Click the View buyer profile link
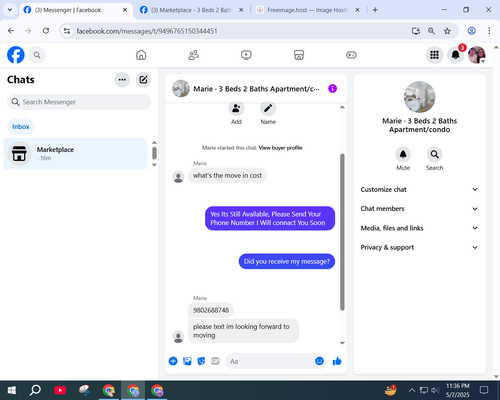Viewport: 500px width, 400px height. point(281,148)
